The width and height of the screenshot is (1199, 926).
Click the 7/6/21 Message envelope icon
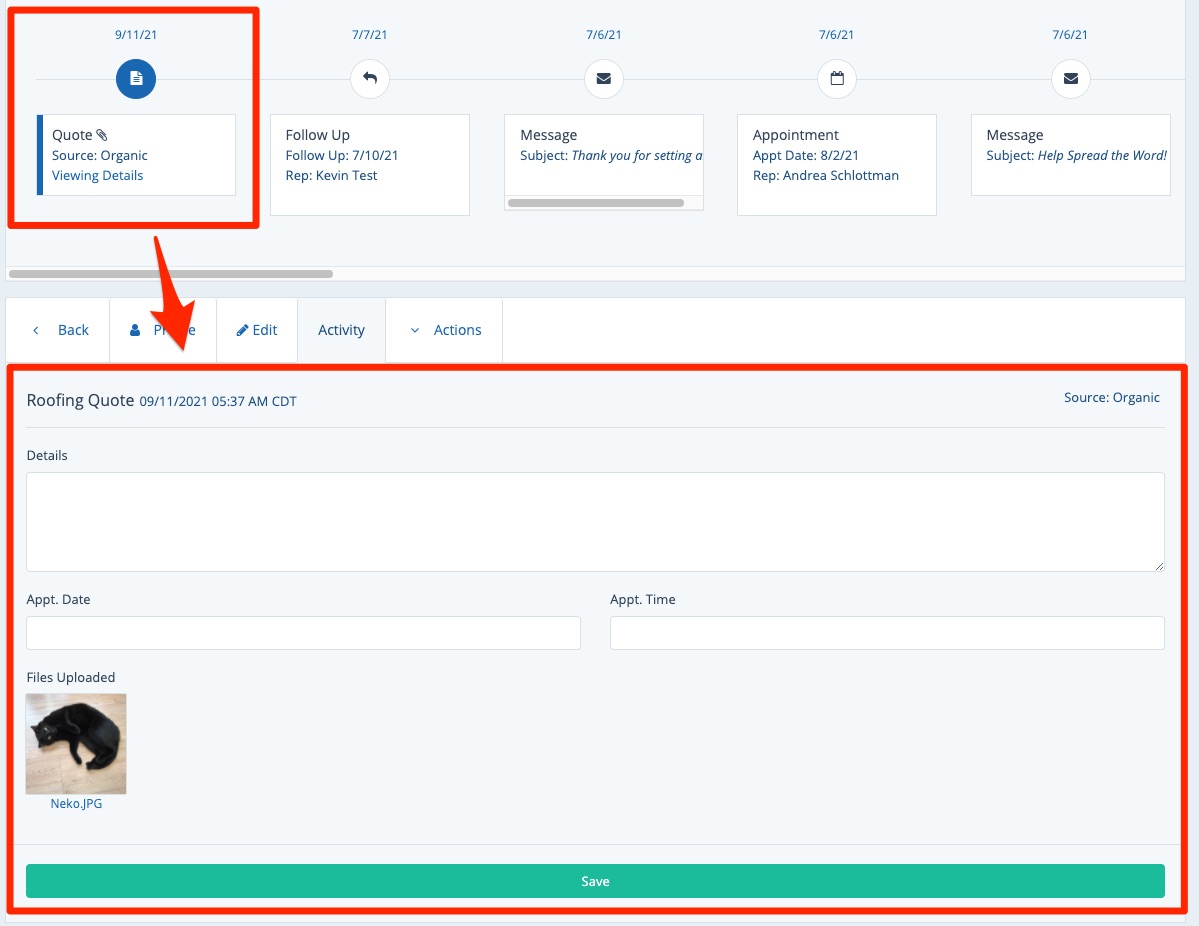(x=604, y=79)
